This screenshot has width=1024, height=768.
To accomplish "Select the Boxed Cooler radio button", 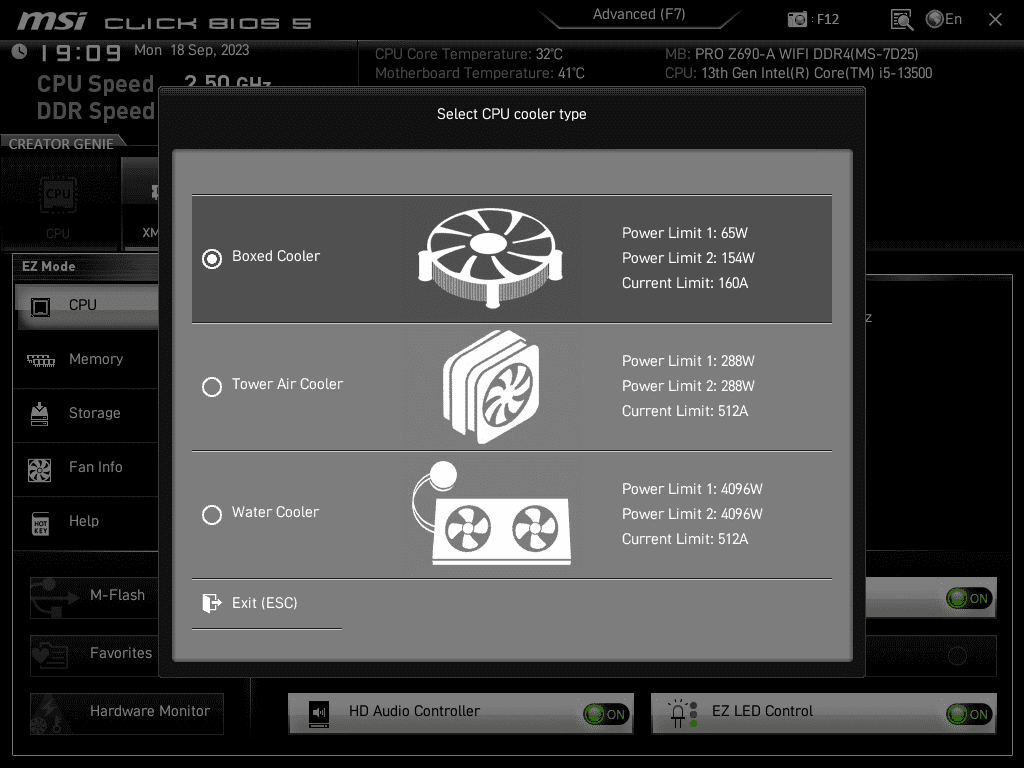I will point(212,259).
